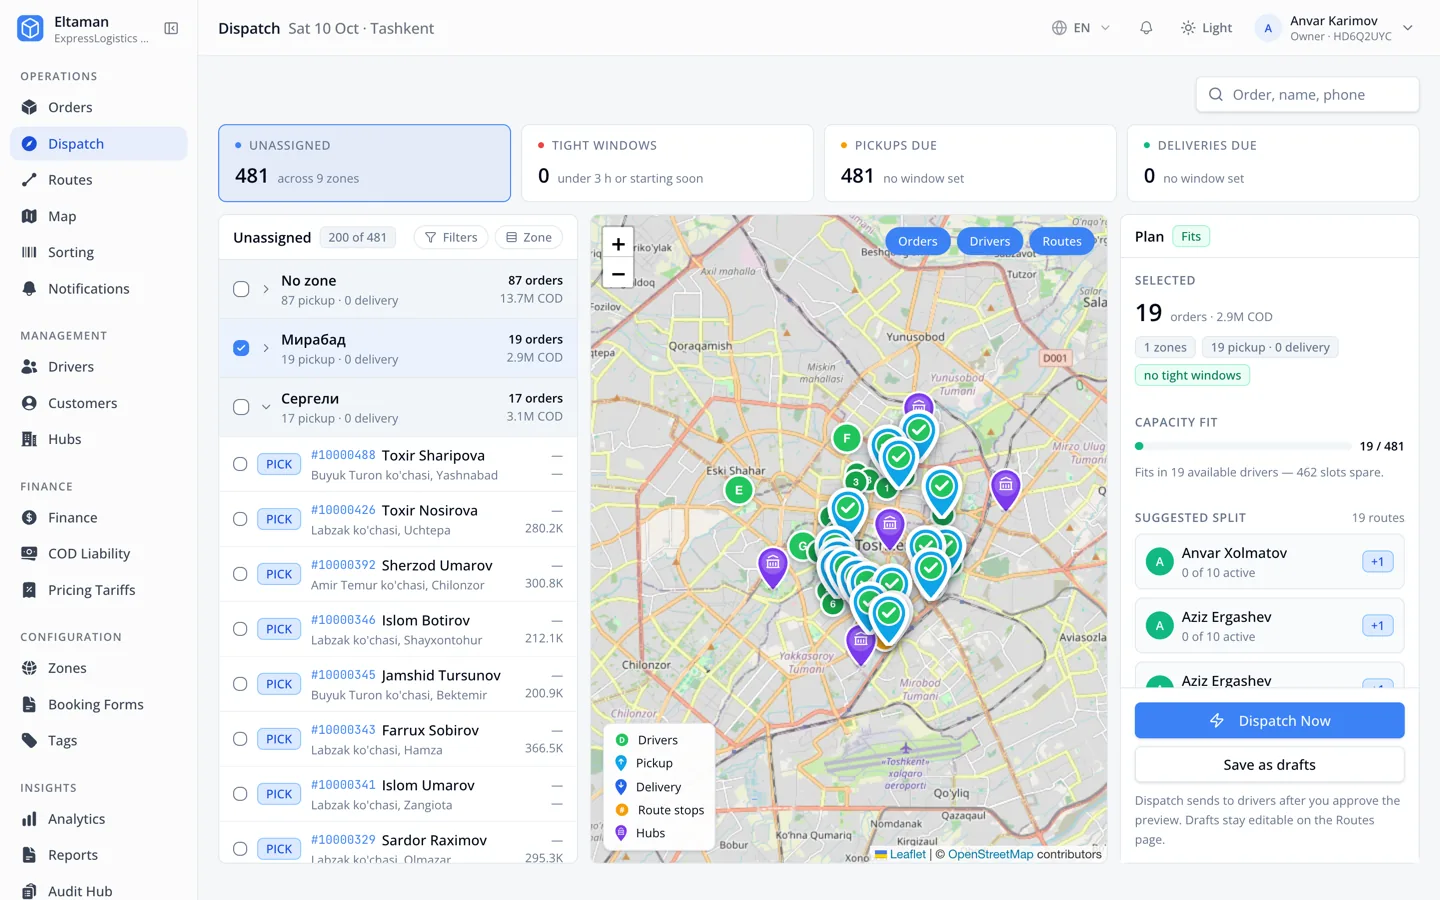
Task: Select order #10000426 Toxir Nosirova checkbox
Action: [x=240, y=519]
